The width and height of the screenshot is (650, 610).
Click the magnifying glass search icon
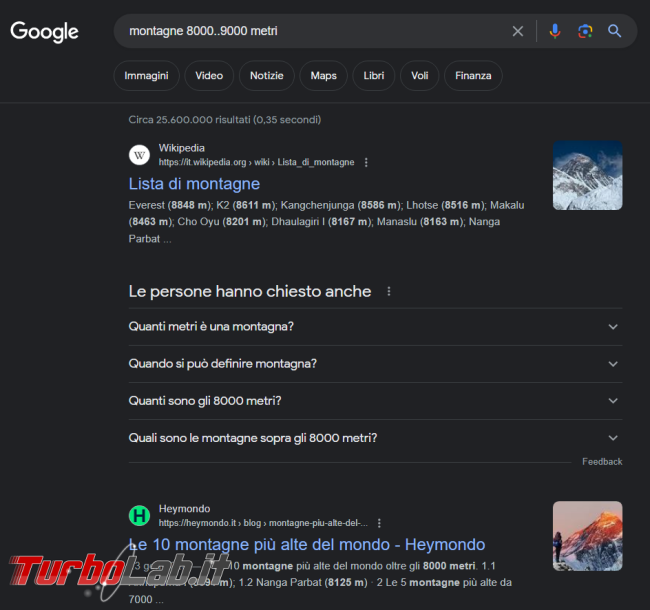tap(614, 31)
